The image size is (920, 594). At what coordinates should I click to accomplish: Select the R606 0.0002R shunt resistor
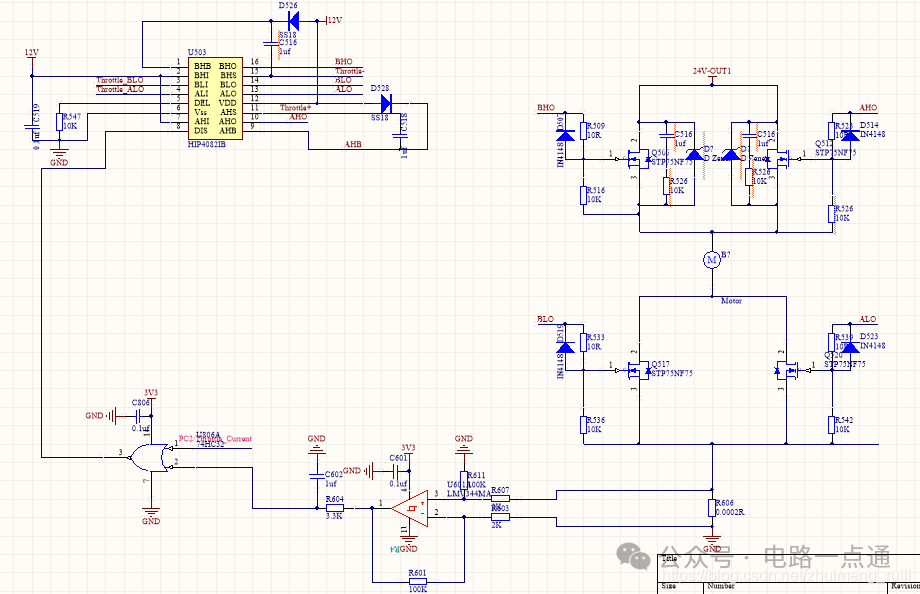(x=712, y=508)
